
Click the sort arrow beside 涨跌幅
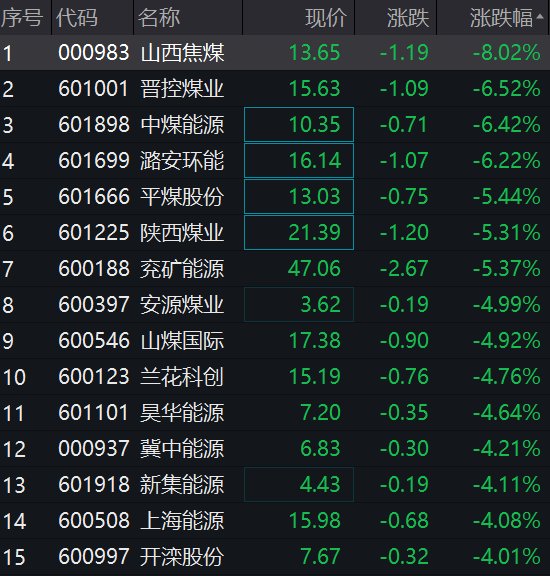[540, 16]
